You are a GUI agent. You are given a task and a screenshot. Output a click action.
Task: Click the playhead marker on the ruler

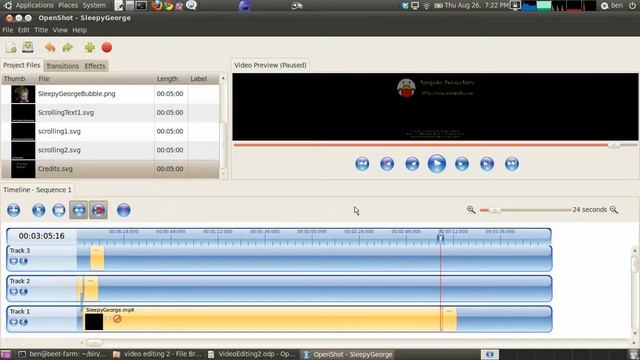[x=440, y=238]
